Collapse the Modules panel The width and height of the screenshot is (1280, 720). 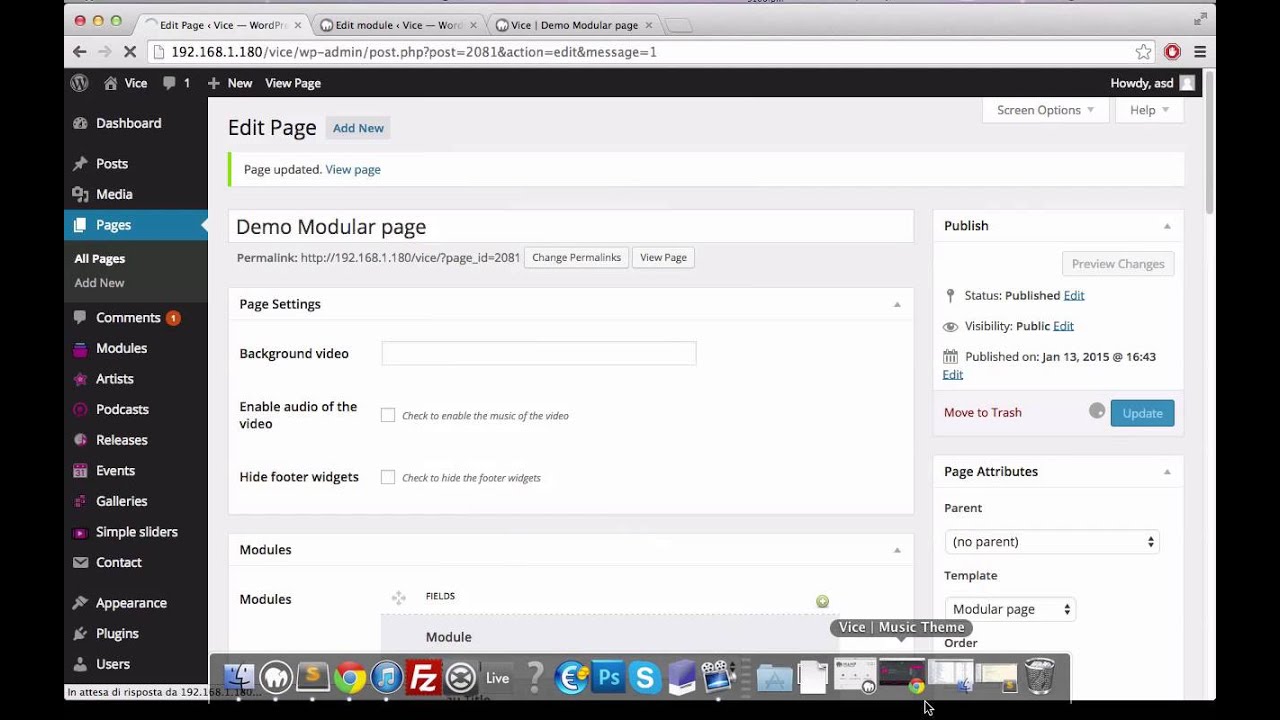click(x=897, y=550)
